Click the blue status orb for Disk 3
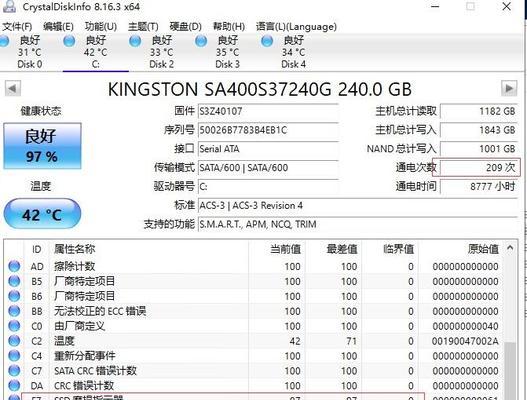The height and width of the screenshot is (400, 527). coord(201,41)
